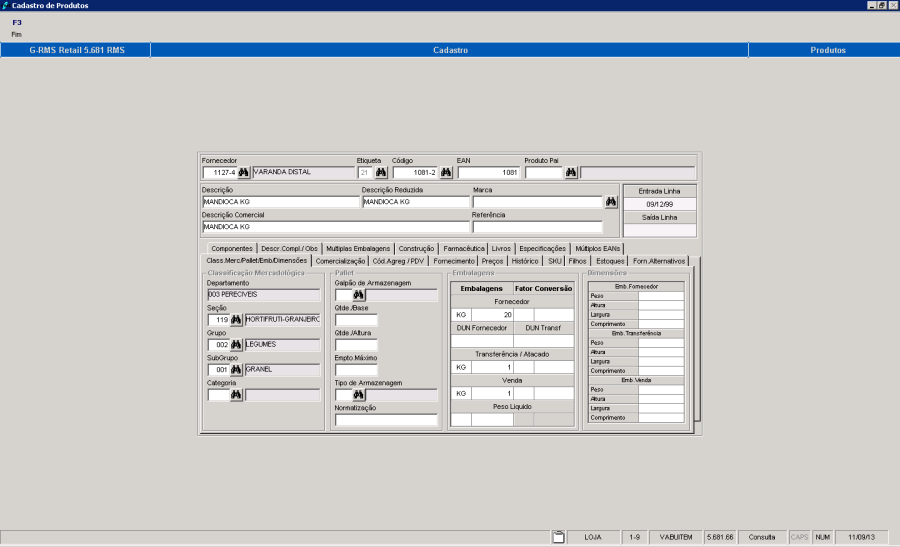Click the Etiqueta search binoculars icon
This screenshot has width=900, height=547.
pos(381,173)
